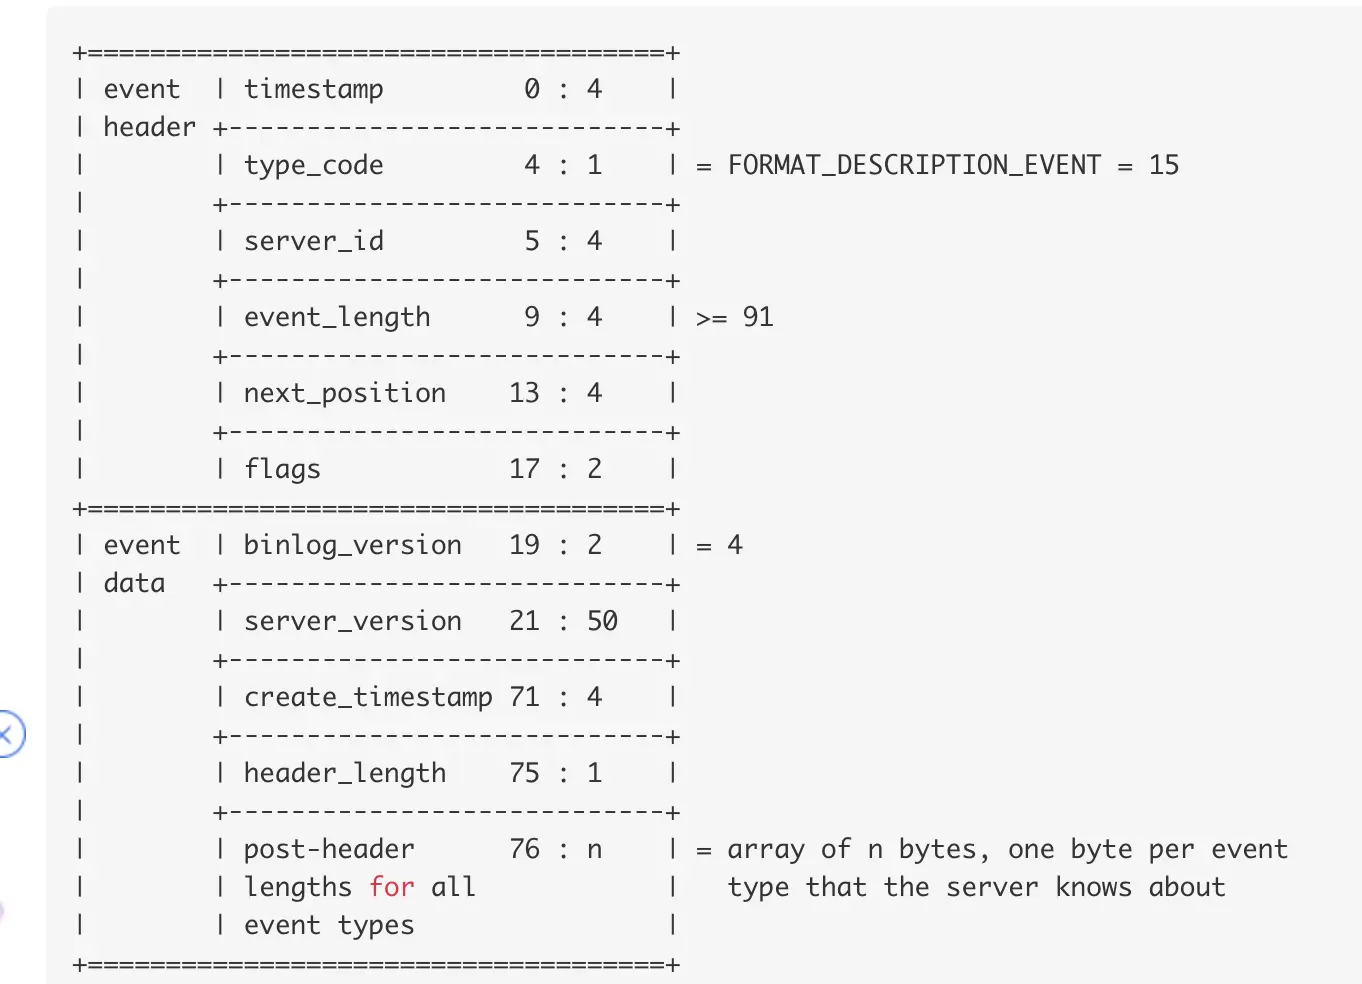The height and width of the screenshot is (984, 1362).
Task: Click the blue circled X icon at left edge
Action: (x=9, y=734)
